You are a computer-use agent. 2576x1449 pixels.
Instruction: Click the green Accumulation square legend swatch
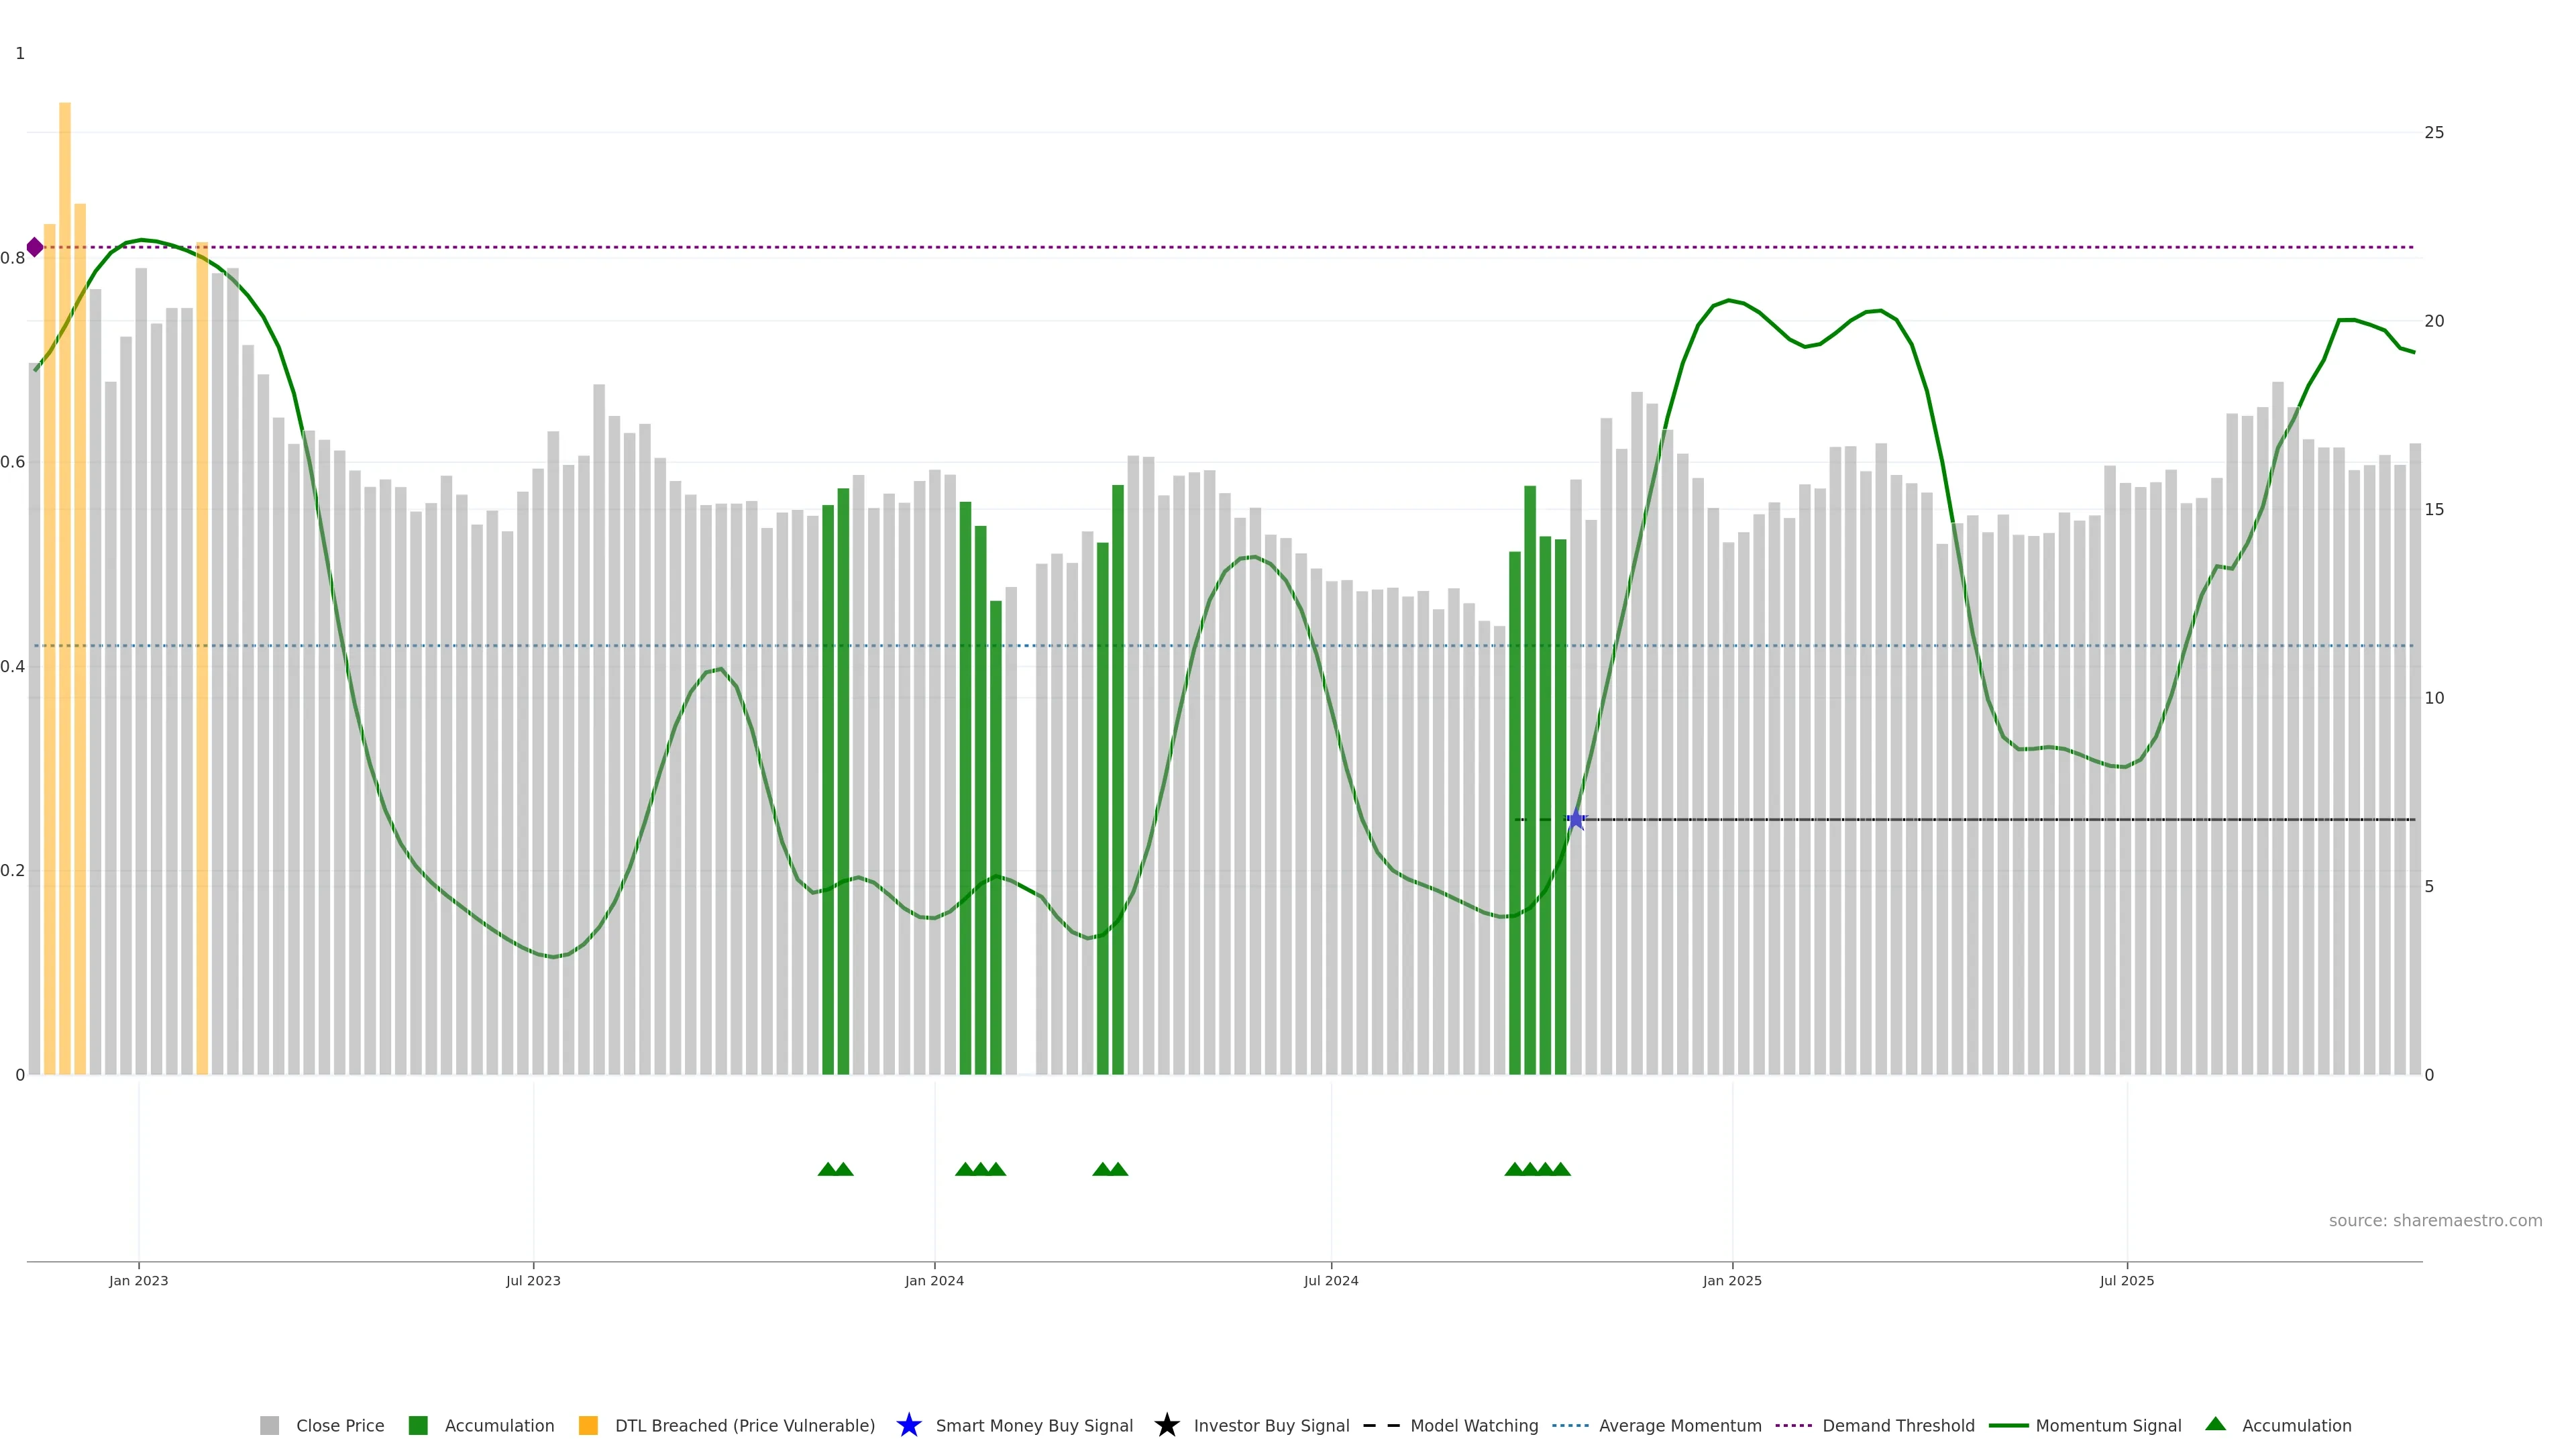click(418, 1426)
